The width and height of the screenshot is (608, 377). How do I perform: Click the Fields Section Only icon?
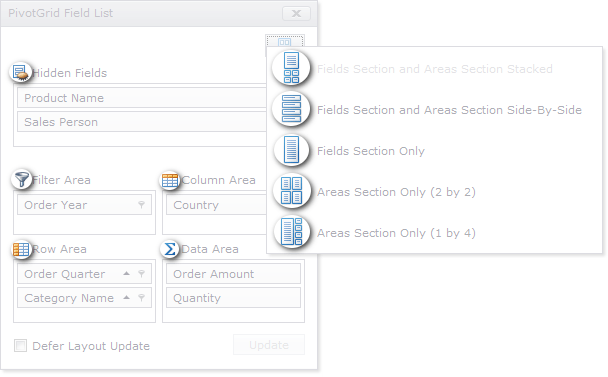pos(291,150)
